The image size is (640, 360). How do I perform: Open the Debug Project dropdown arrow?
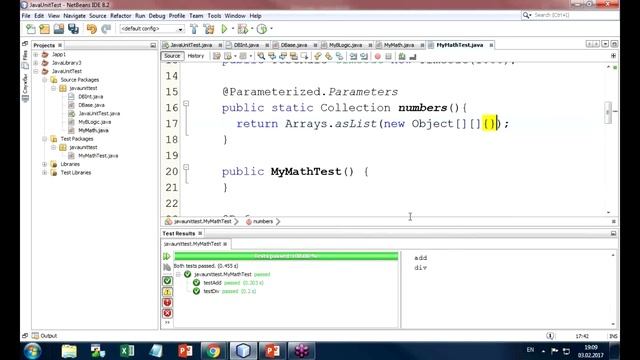pos(252,29)
